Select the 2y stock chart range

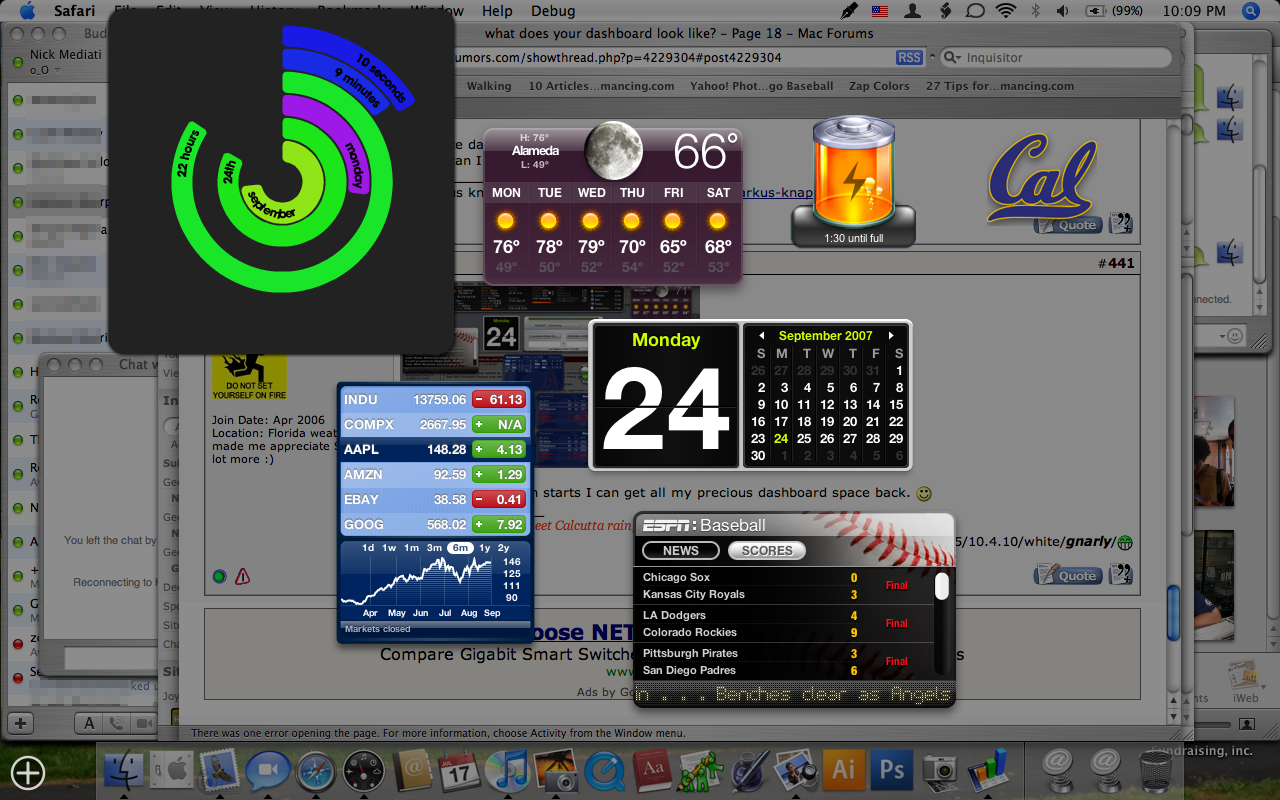(x=504, y=548)
